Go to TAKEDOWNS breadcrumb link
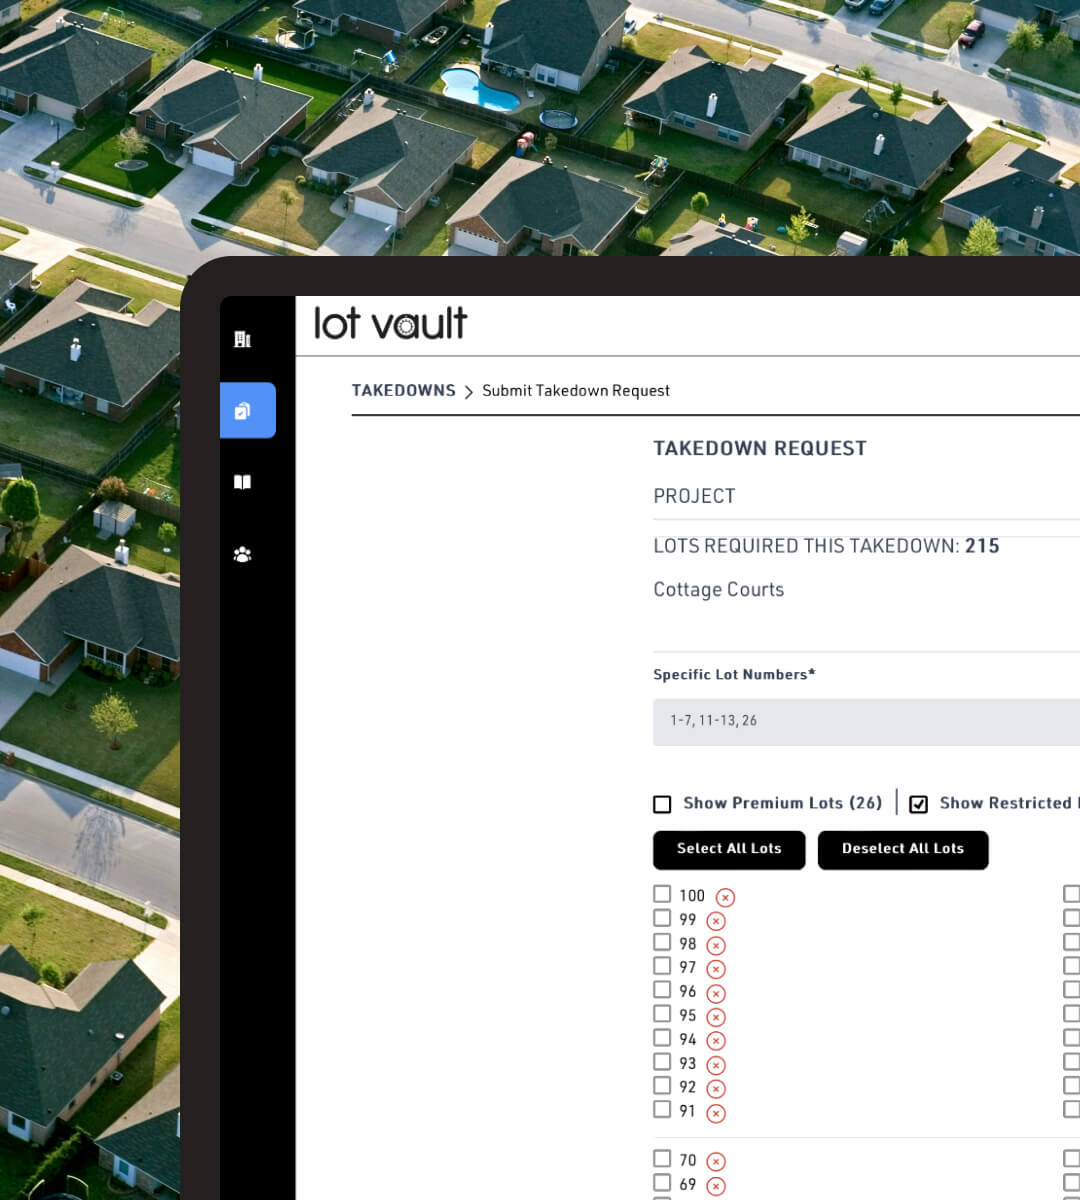This screenshot has height=1200, width=1080. [x=403, y=391]
